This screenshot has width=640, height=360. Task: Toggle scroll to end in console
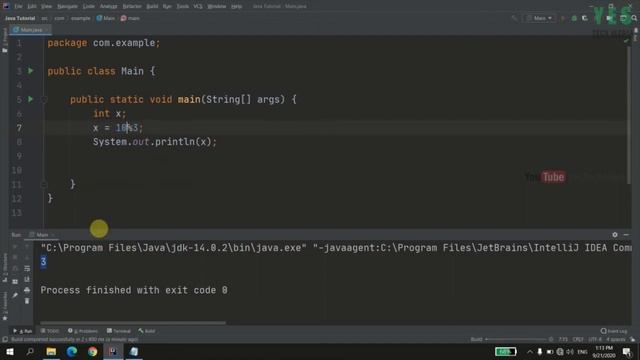[27, 279]
